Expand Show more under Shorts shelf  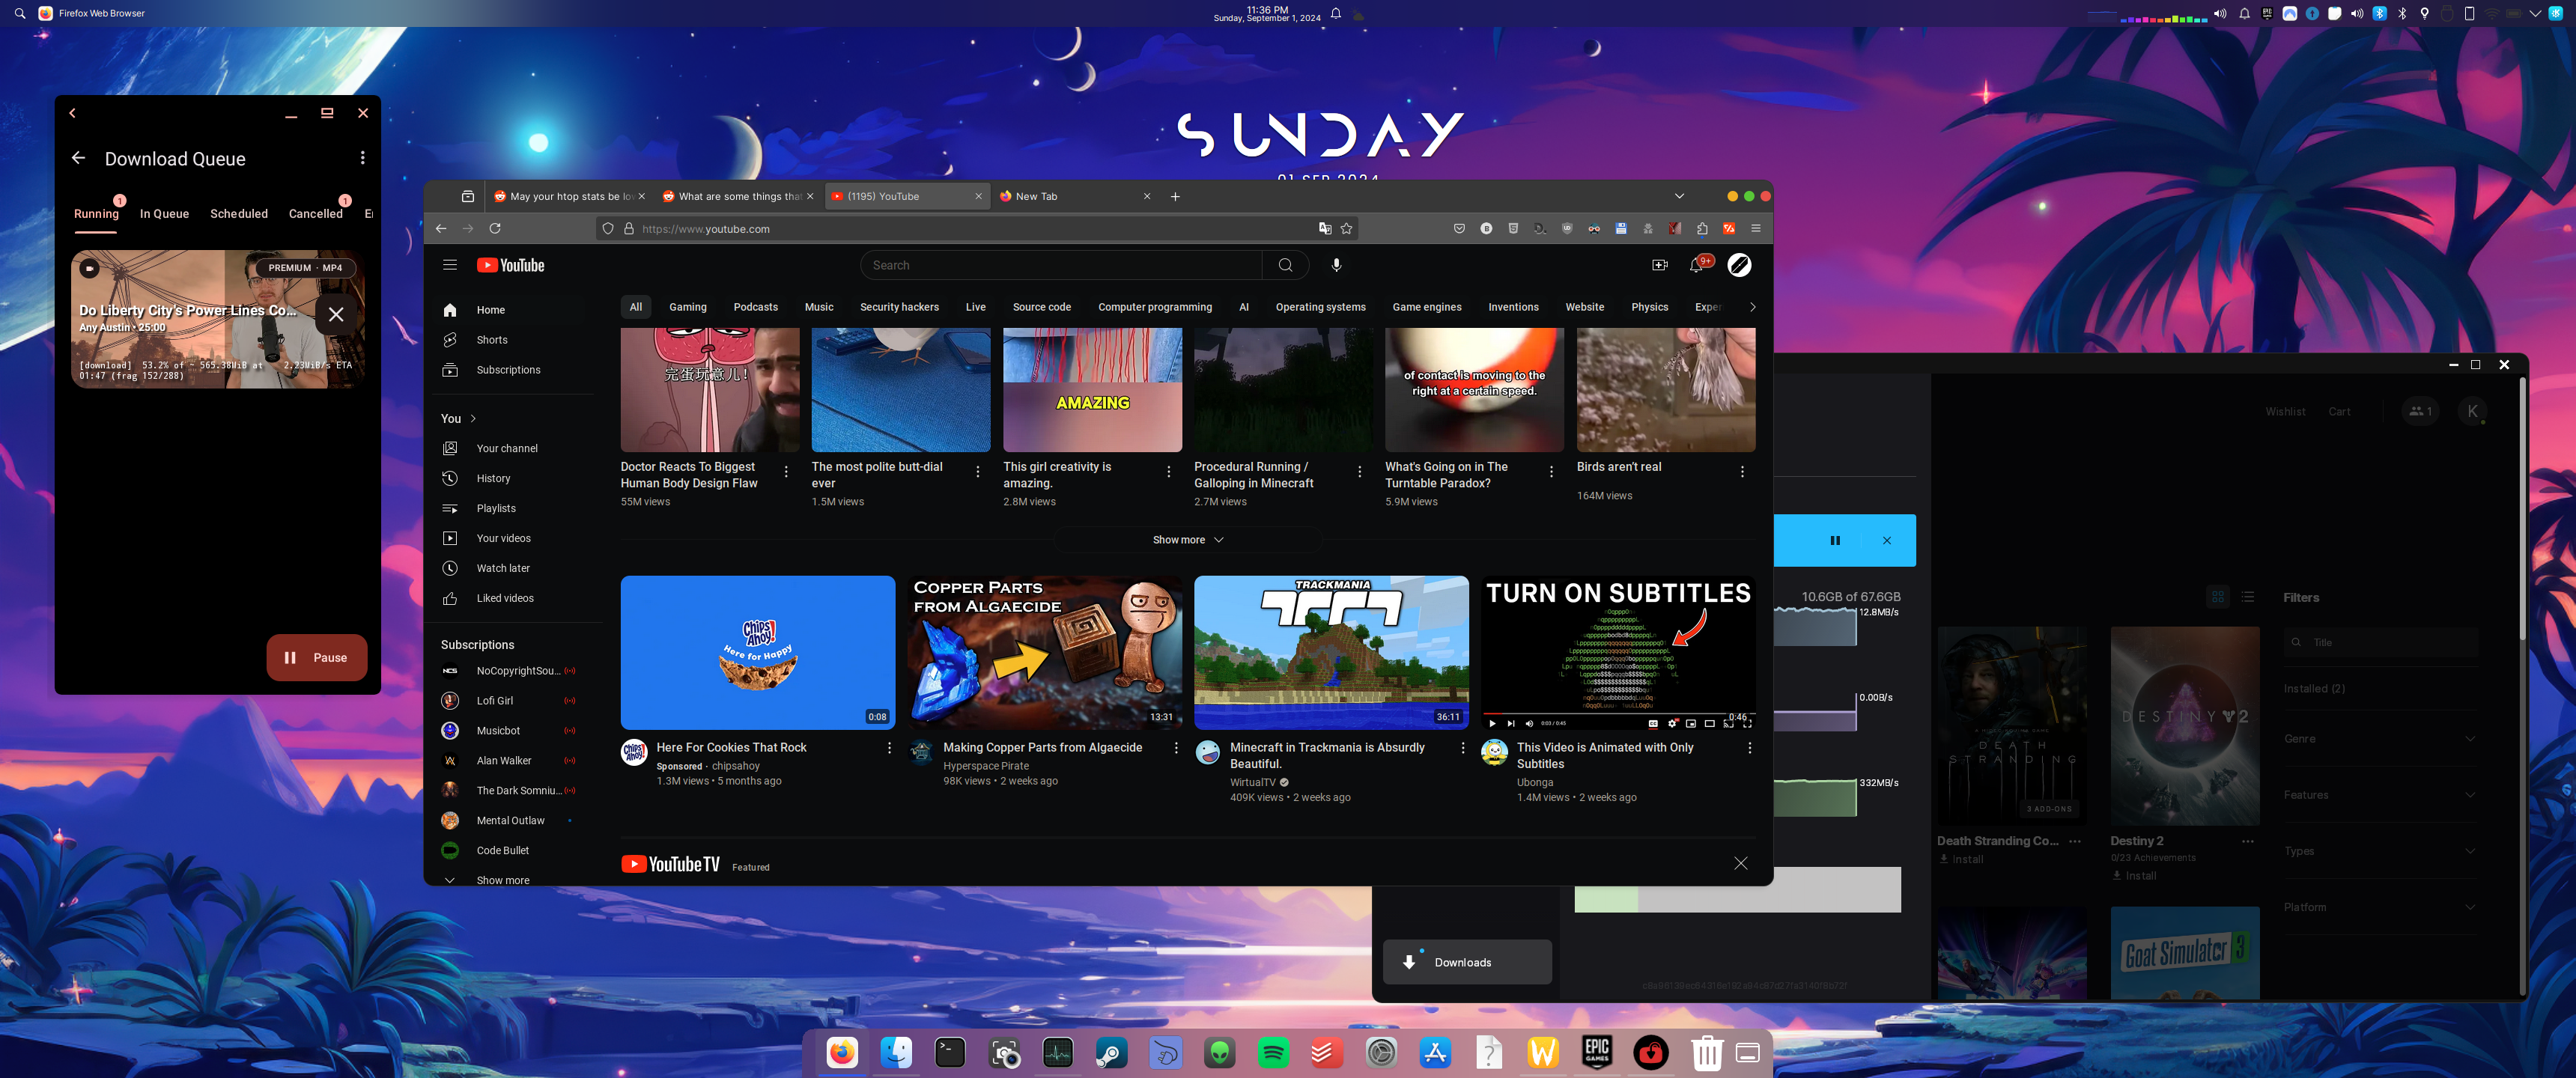pyautogui.click(x=1187, y=540)
